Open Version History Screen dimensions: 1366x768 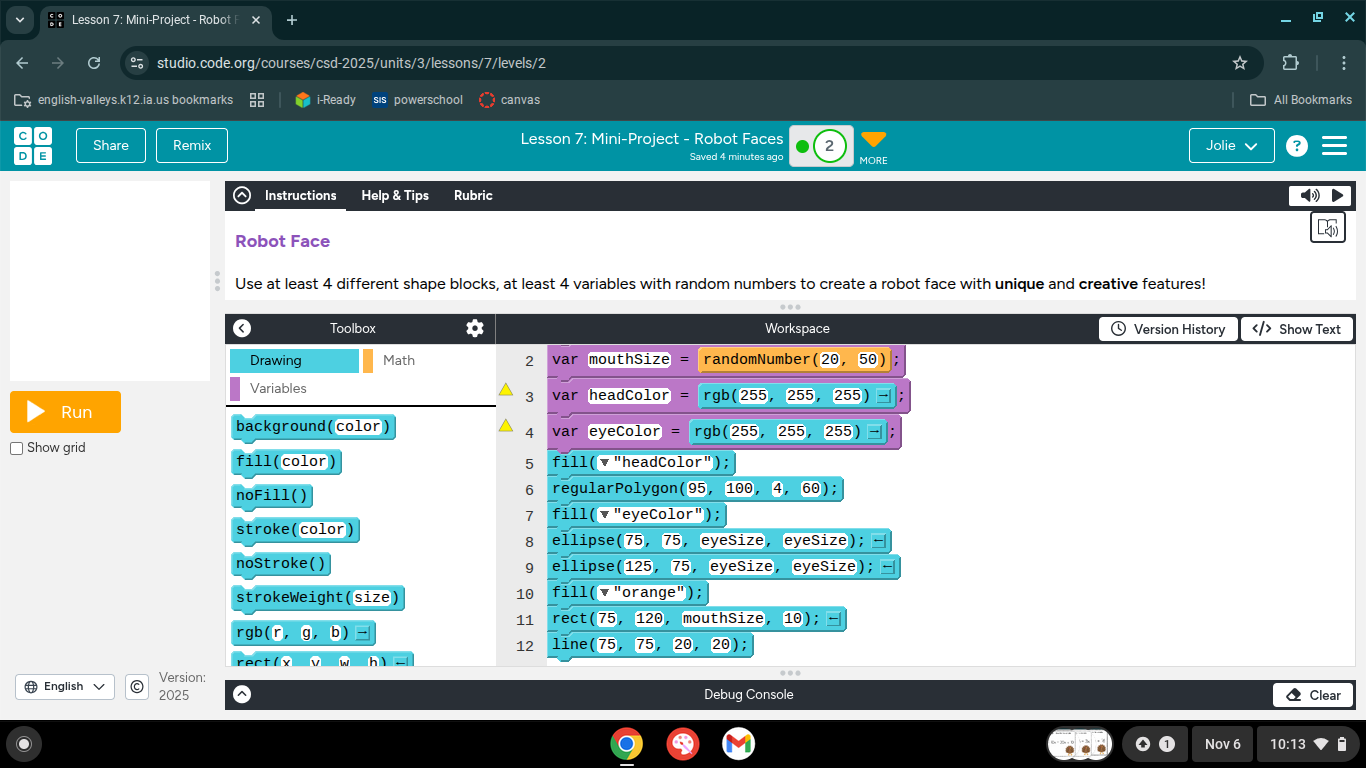[x=1168, y=329]
